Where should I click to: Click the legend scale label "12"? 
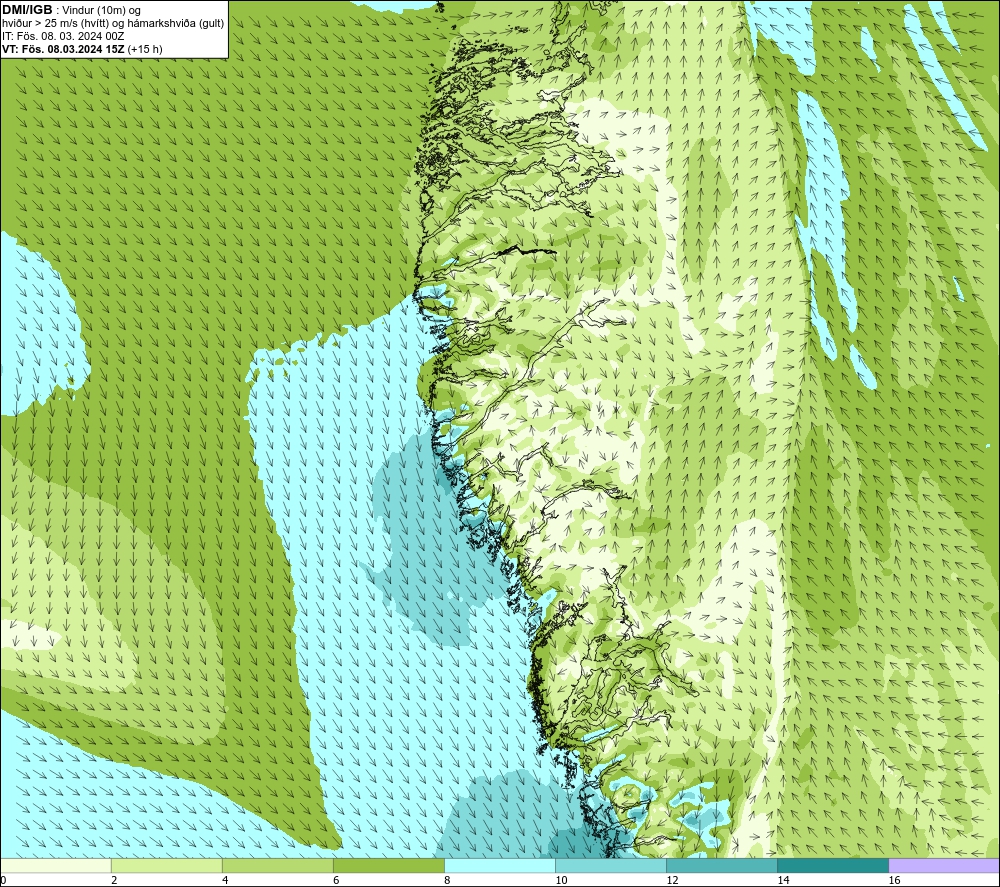click(x=672, y=880)
